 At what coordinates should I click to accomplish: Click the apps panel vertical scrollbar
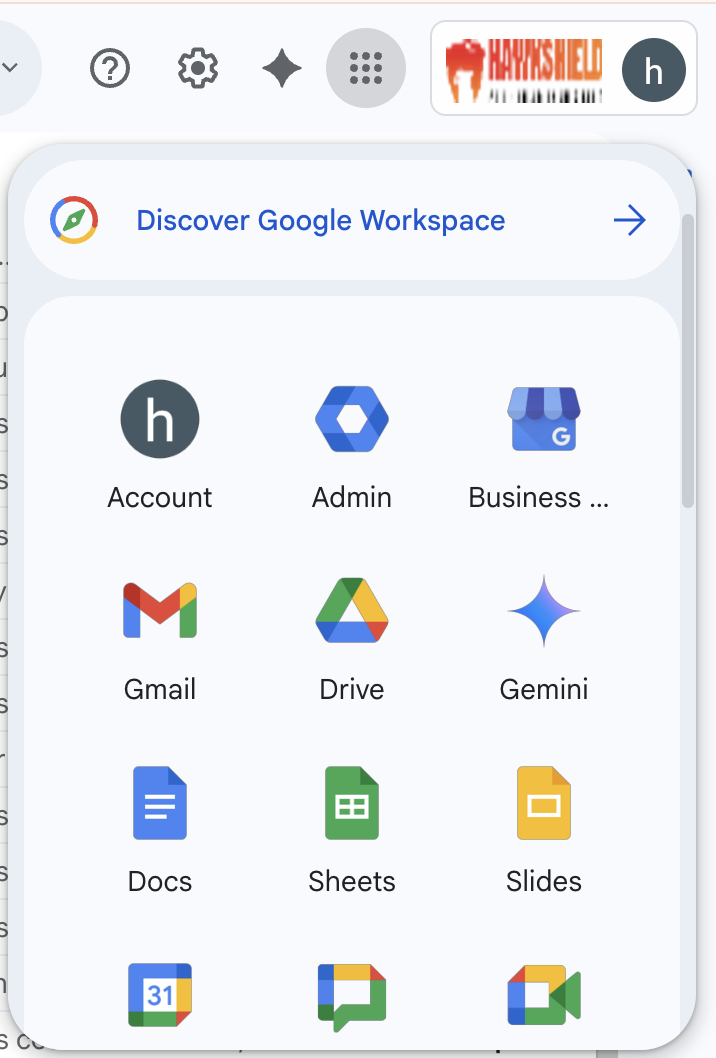click(x=688, y=360)
